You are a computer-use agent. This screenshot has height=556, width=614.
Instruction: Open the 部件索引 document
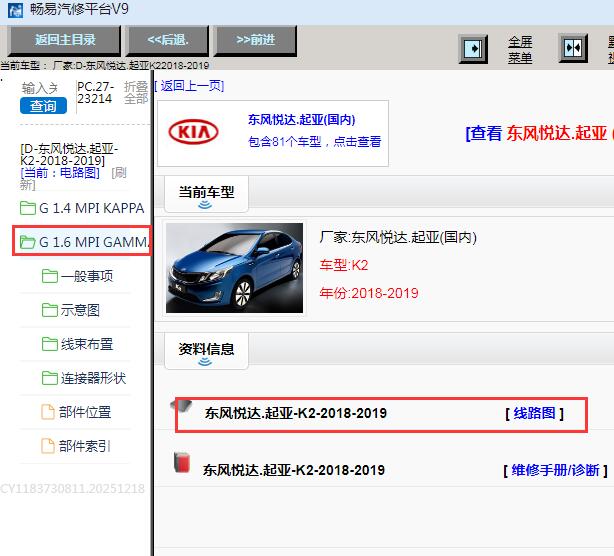pyautogui.click(x=76, y=446)
